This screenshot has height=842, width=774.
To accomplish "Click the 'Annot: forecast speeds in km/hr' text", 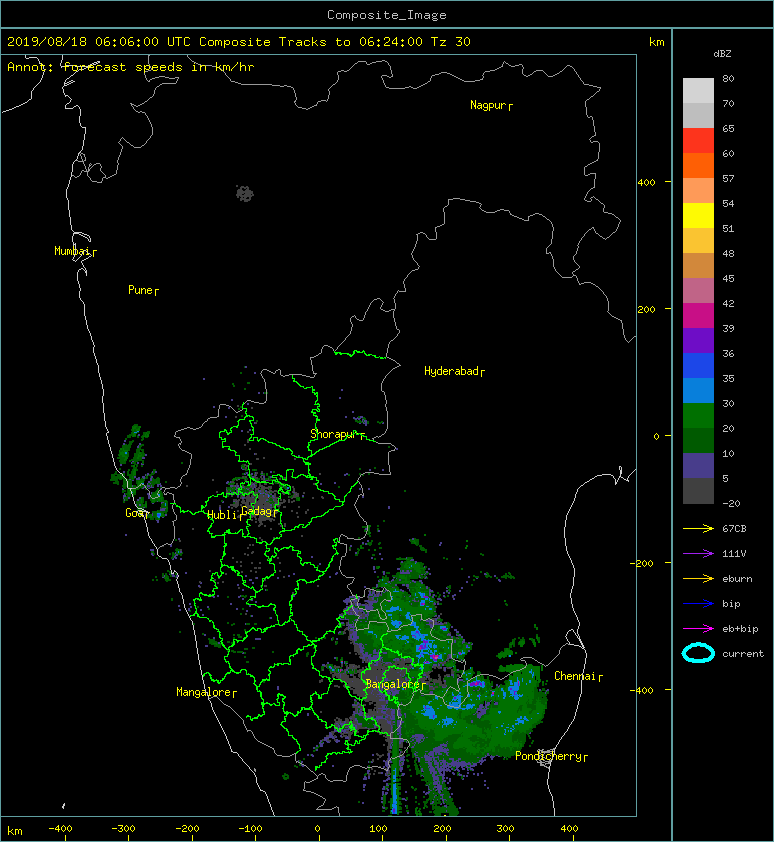I will click(131, 67).
